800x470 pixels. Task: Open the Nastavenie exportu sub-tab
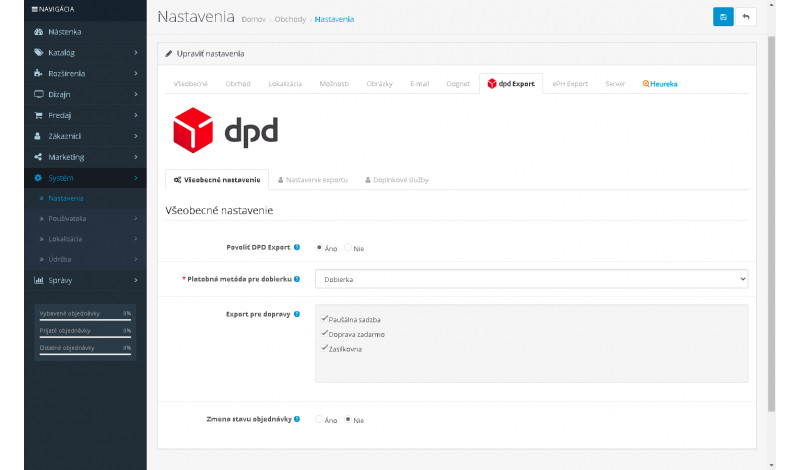pos(313,180)
